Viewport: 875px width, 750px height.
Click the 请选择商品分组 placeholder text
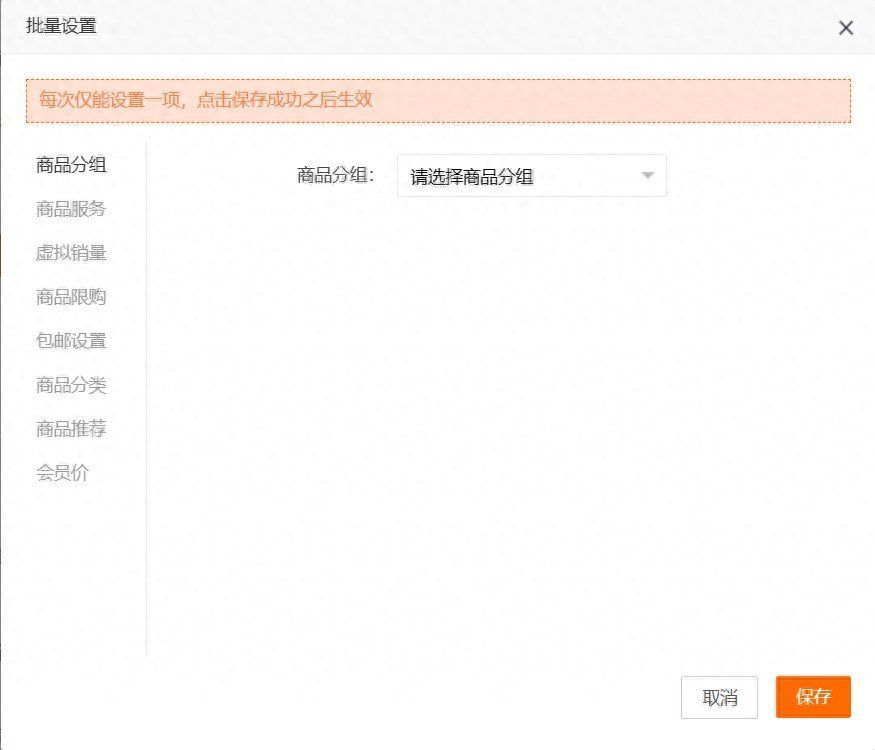point(472,177)
